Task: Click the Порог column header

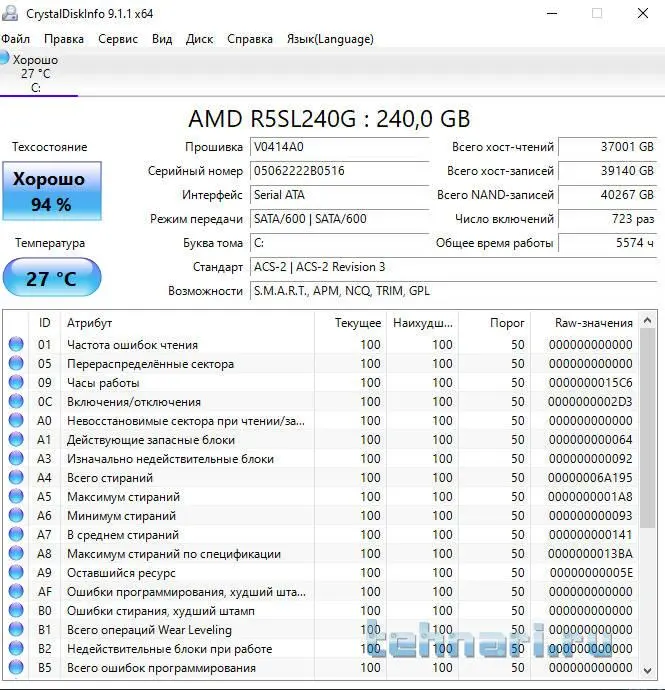Action: 495,323
